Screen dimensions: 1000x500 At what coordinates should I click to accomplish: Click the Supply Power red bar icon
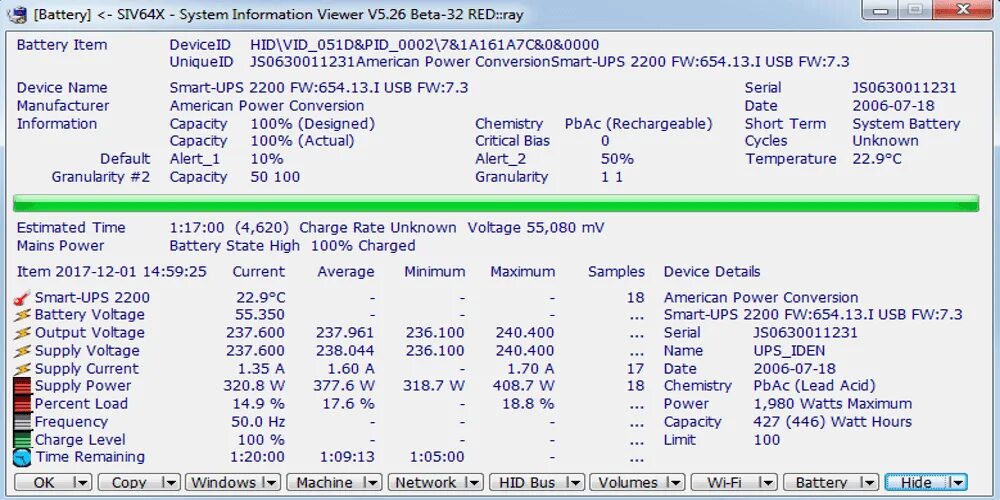click(x=22, y=386)
